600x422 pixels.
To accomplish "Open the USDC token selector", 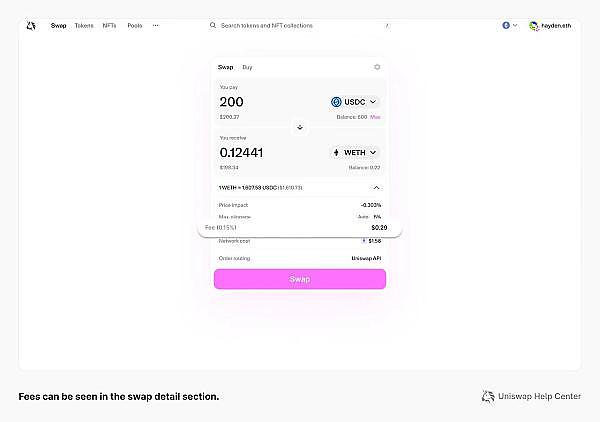I will 355,102.
